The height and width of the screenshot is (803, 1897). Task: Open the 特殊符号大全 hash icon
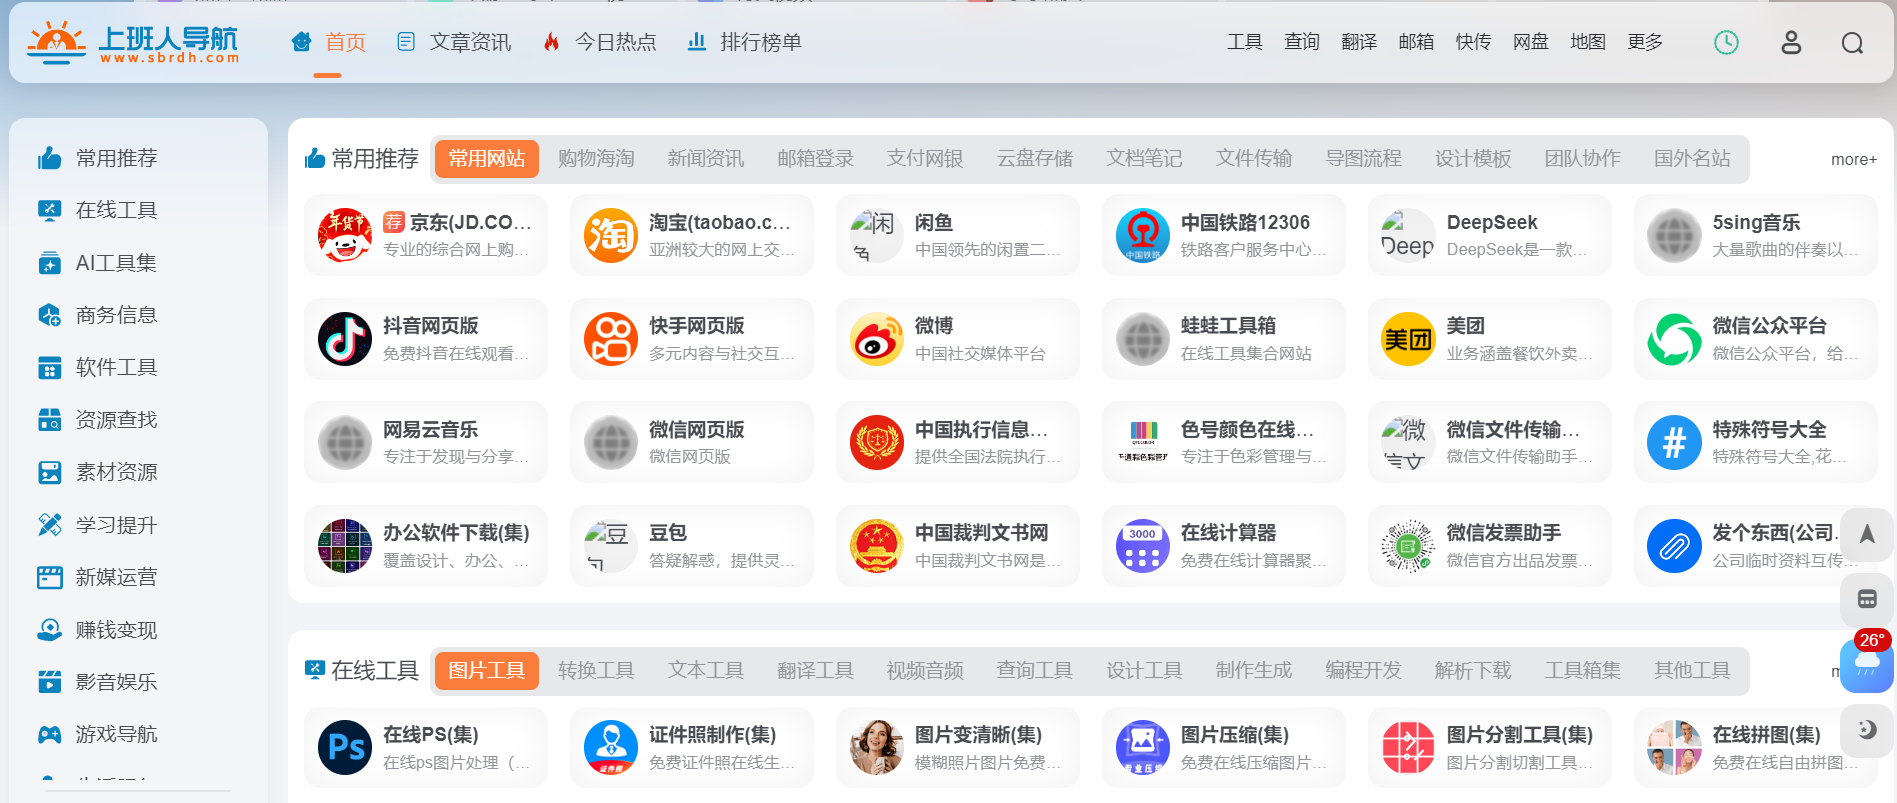tap(1675, 442)
